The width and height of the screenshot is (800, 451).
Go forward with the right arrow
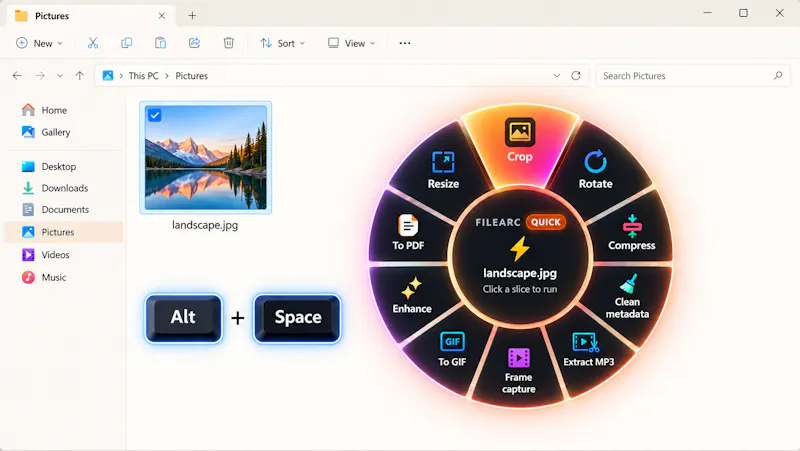40,76
